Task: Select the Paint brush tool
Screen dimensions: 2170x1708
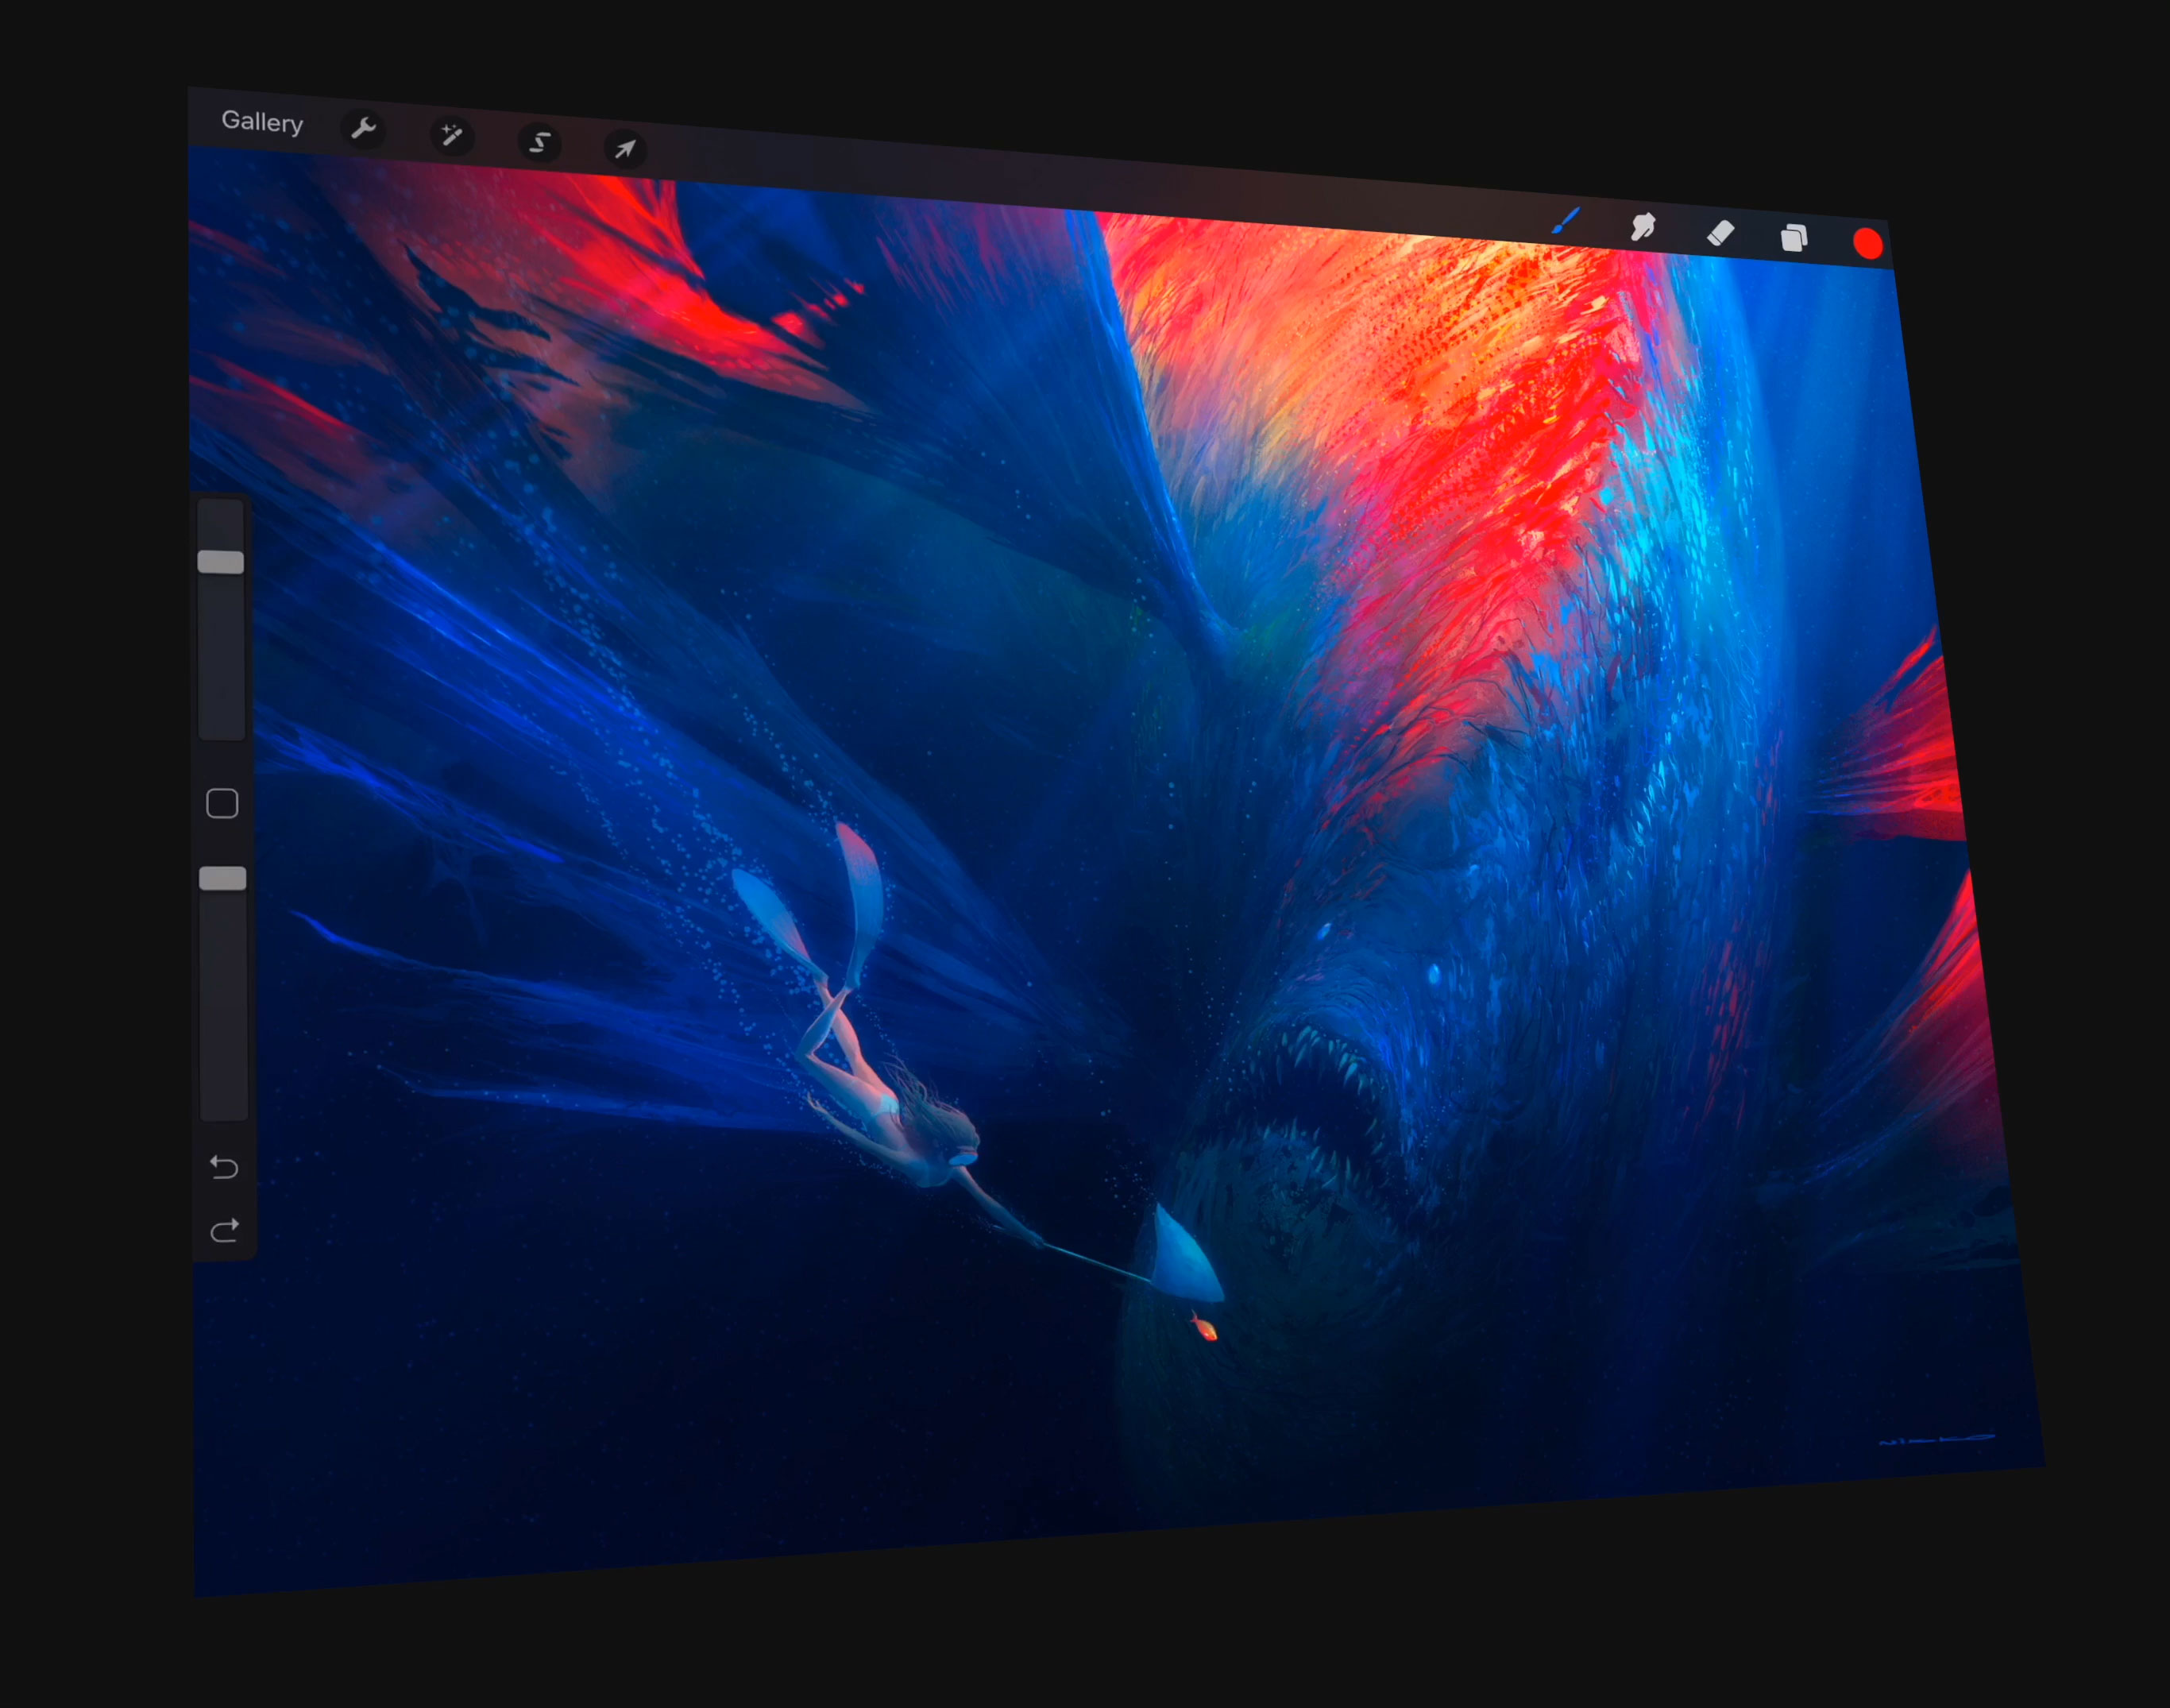Action: point(1565,222)
